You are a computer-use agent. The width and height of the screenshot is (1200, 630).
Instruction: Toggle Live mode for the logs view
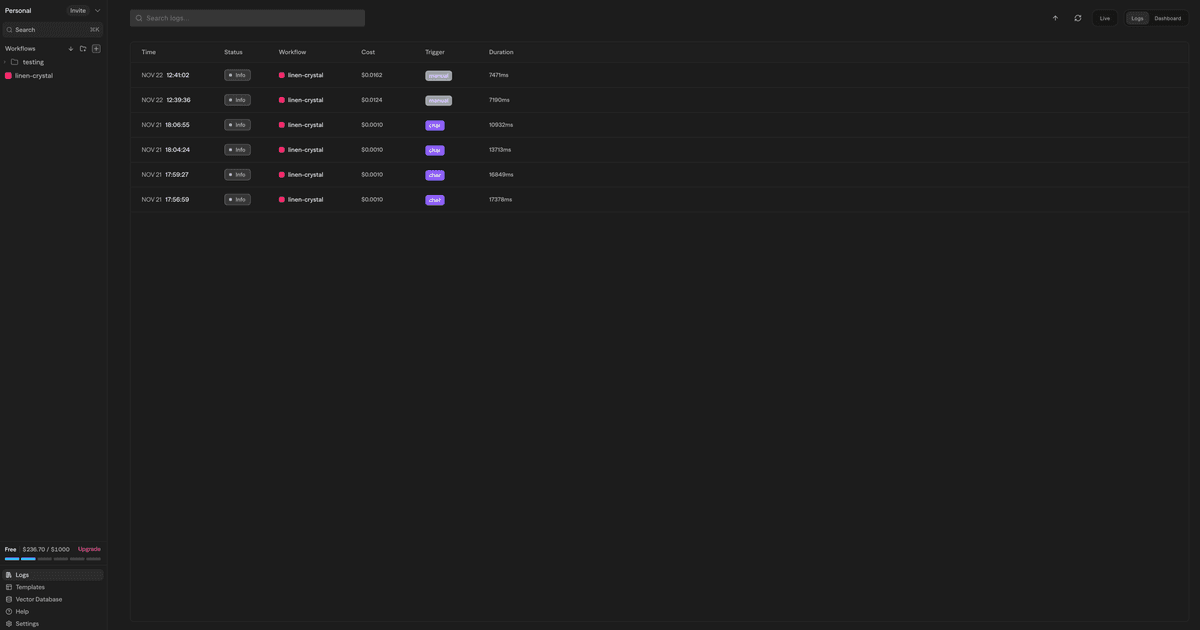[x=1104, y=18]
